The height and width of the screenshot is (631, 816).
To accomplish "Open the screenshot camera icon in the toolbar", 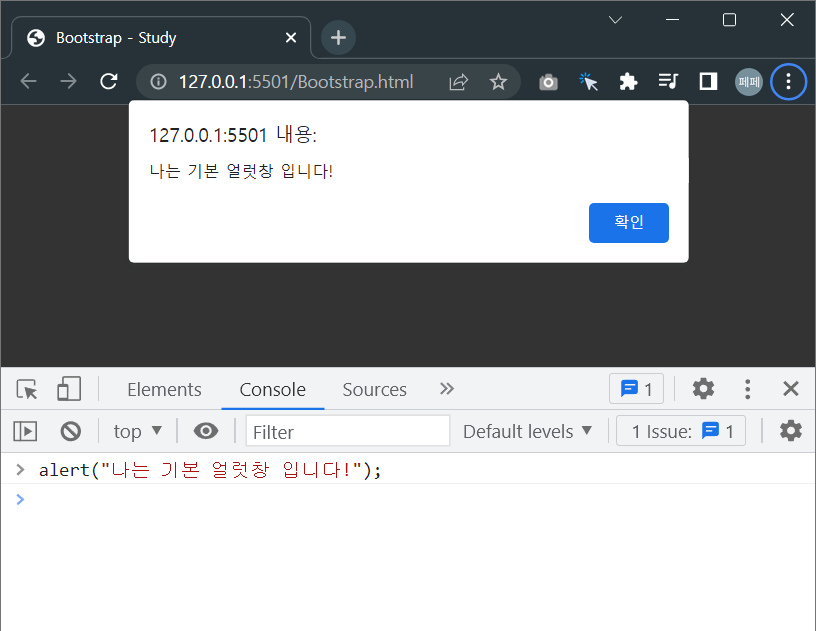I will 548,82.
